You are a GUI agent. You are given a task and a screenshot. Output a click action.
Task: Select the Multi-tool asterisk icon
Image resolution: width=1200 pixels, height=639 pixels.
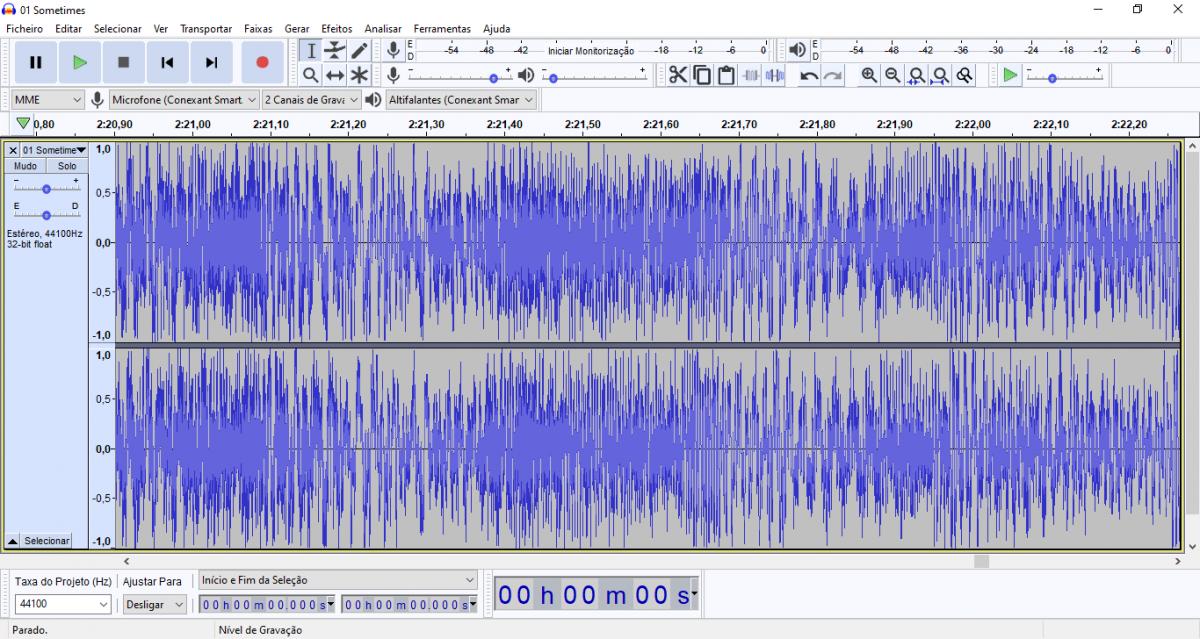click(x=359, y=75)
